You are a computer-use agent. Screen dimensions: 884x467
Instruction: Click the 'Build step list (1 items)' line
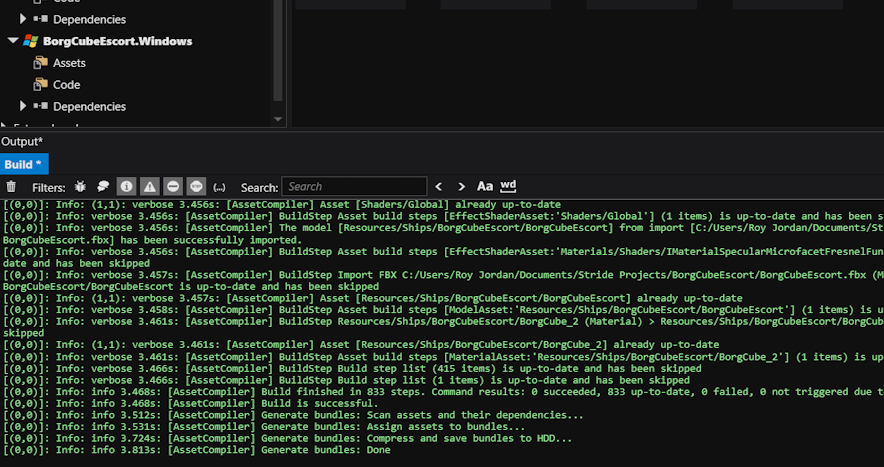(x=346, y=380)
